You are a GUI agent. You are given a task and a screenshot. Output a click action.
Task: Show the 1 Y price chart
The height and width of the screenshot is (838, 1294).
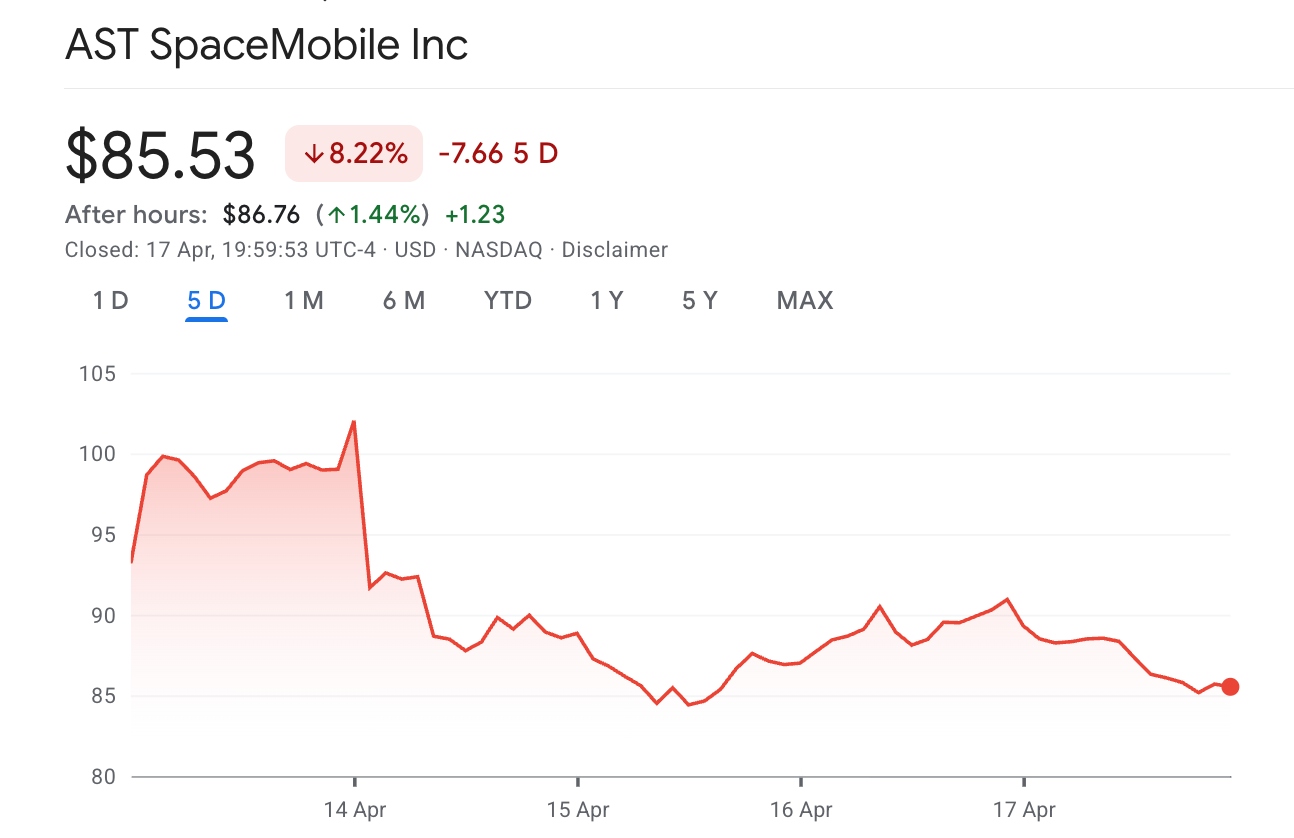pyautogui.click(x=607, y=301)
